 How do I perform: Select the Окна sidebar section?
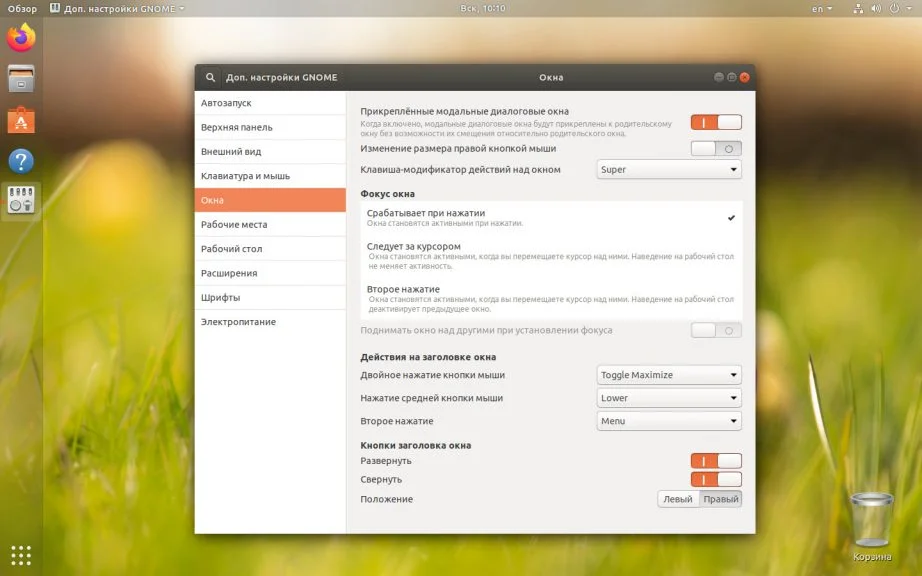[270, 200]
